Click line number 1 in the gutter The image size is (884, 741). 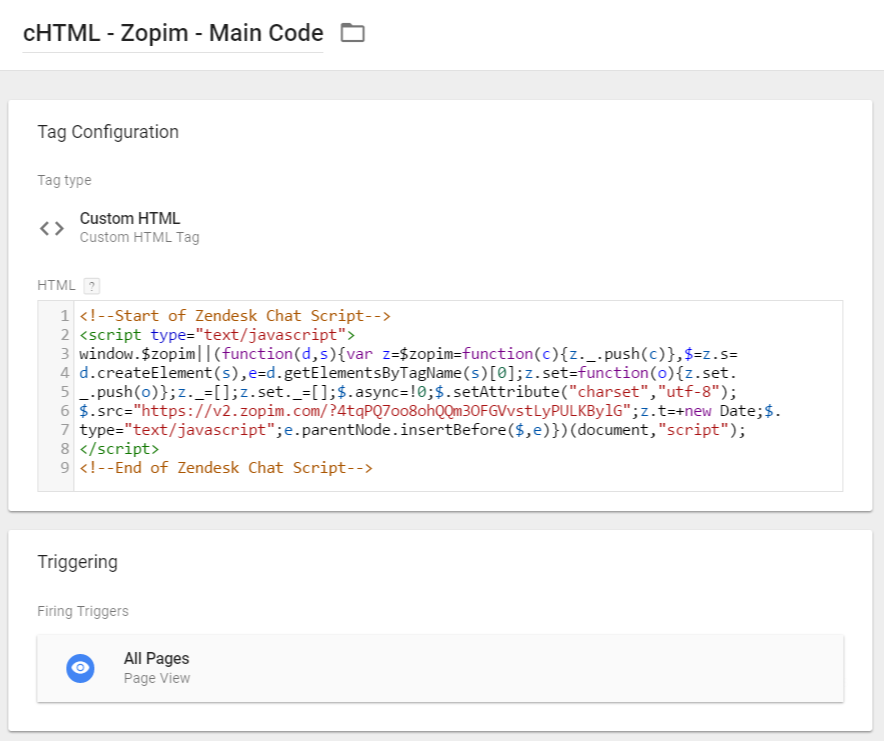65,316
